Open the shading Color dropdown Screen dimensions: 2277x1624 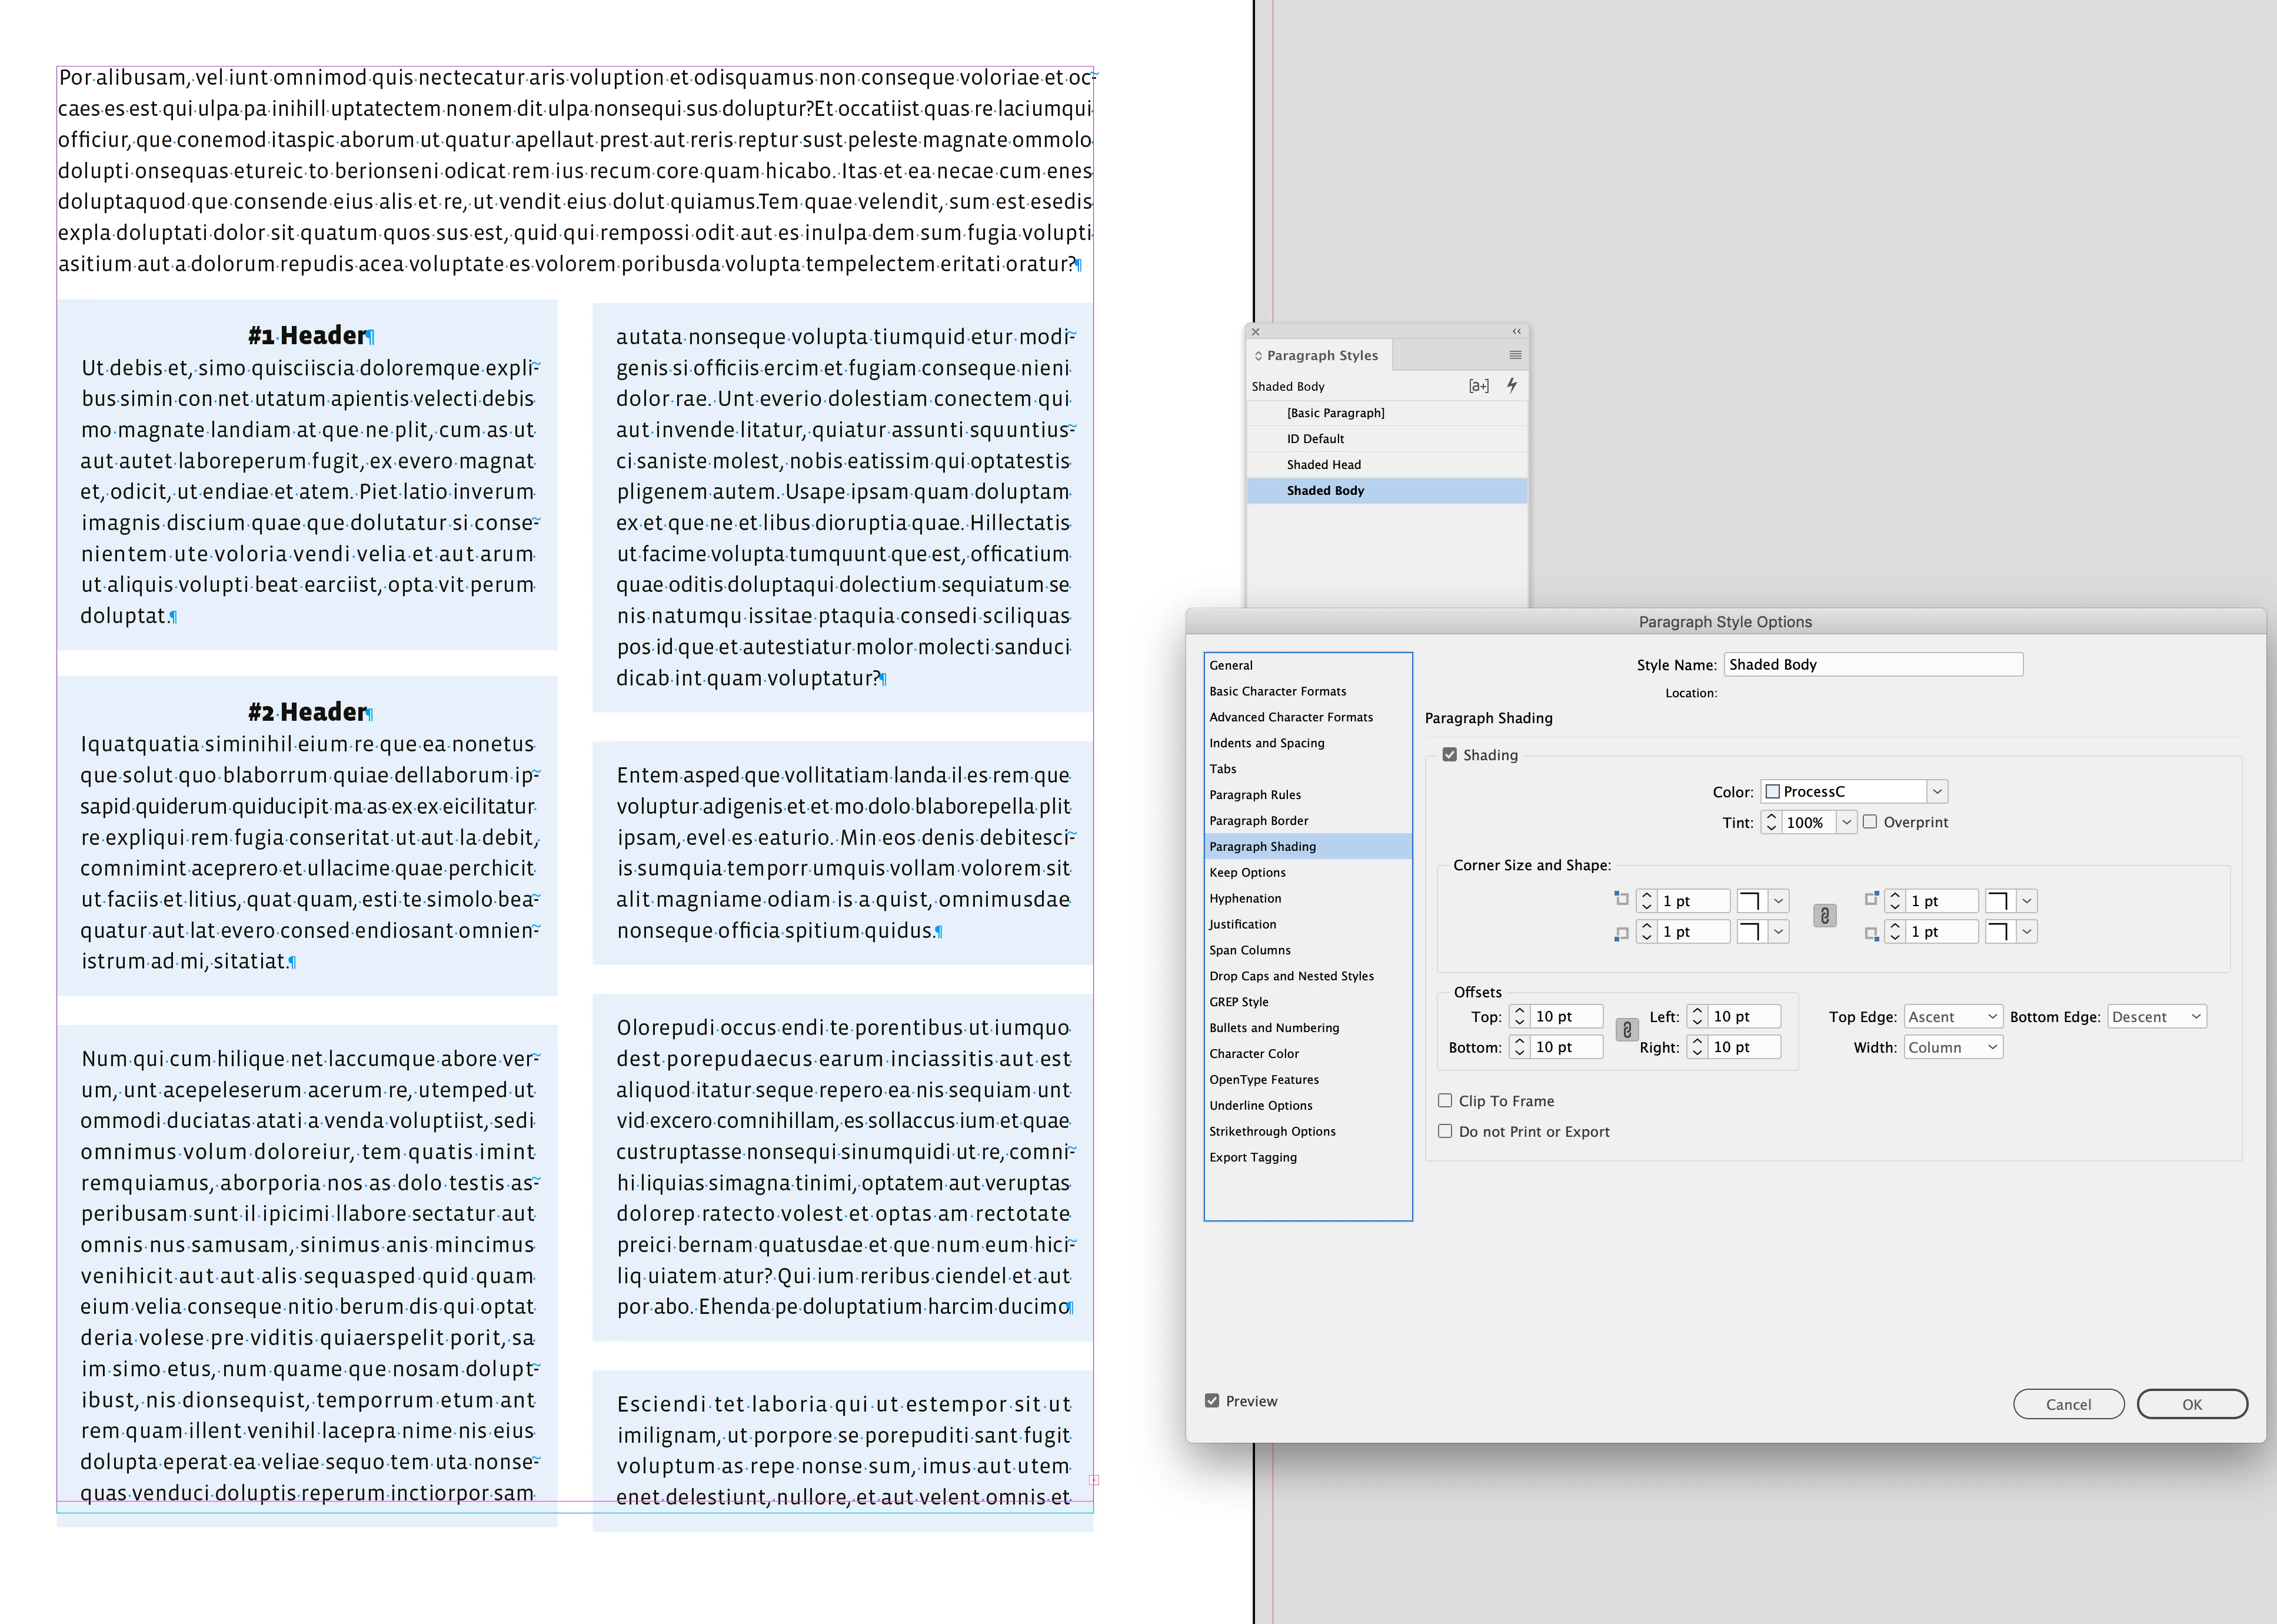[x=1937, y=791]
